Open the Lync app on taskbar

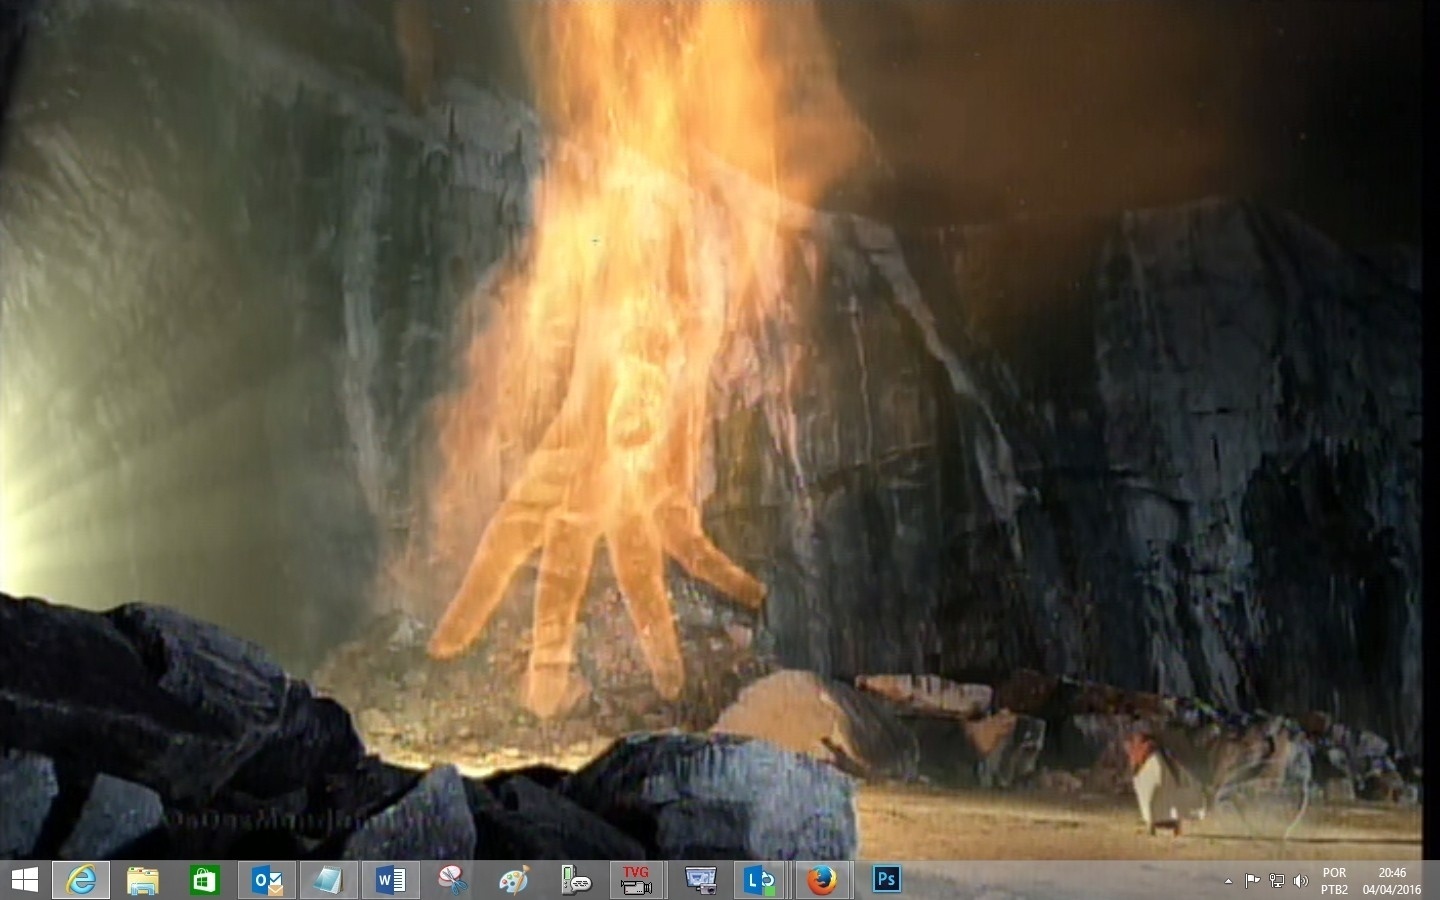pyautogui.click(x=761, y=880)
